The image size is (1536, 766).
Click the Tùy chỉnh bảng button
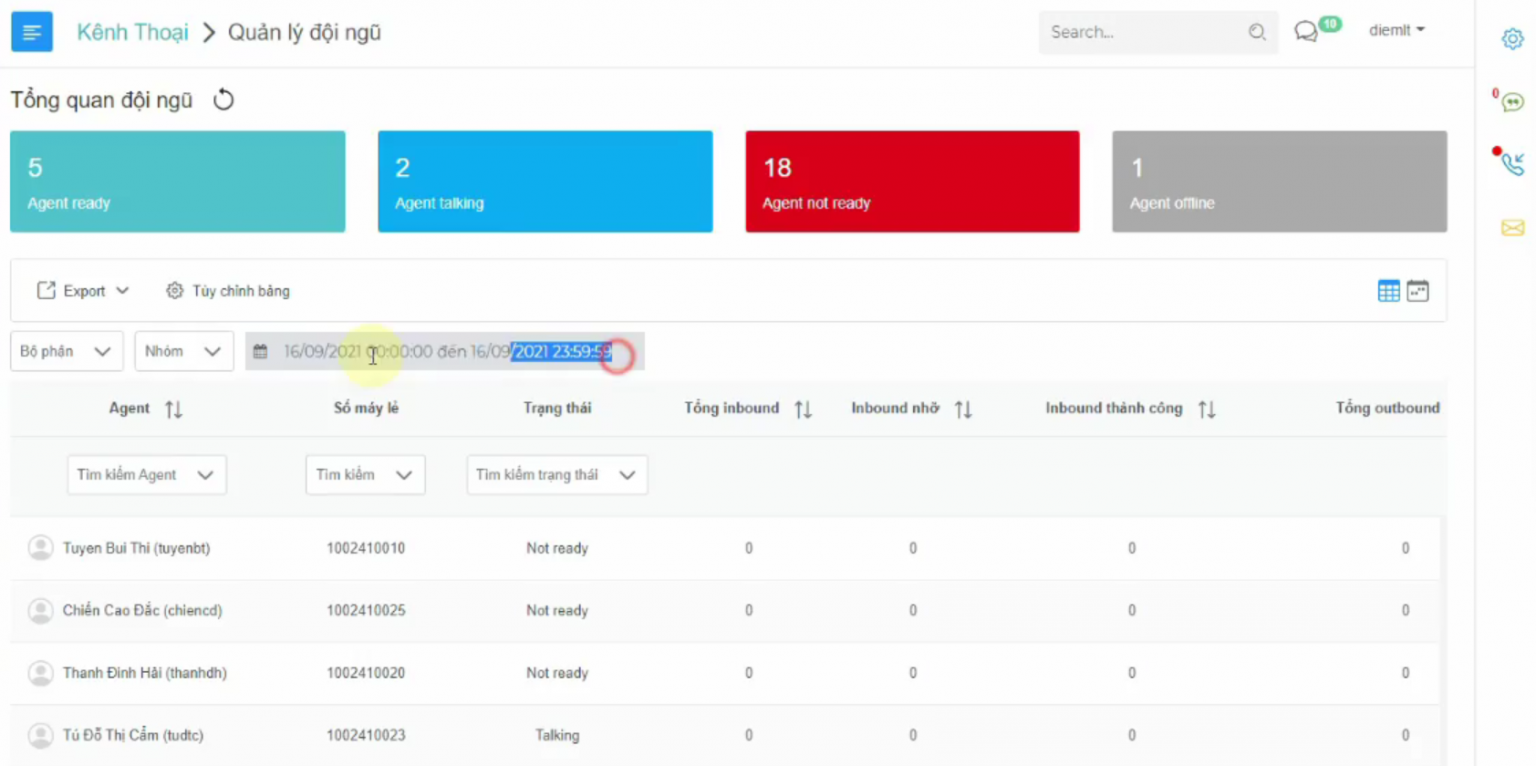tap(228, 291)
